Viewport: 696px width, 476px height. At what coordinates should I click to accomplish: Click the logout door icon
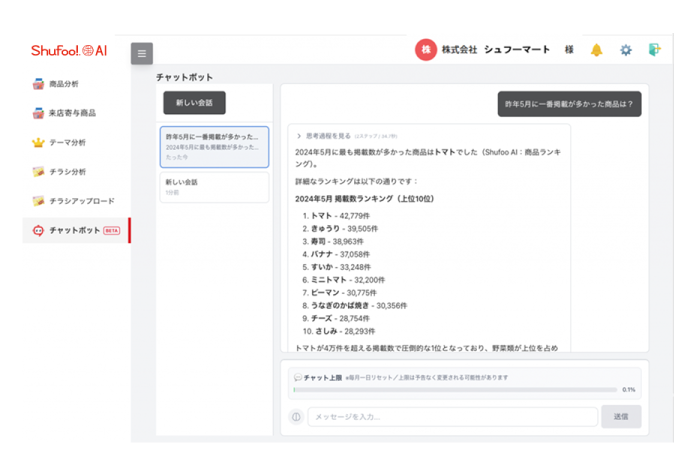click(654, 50)
